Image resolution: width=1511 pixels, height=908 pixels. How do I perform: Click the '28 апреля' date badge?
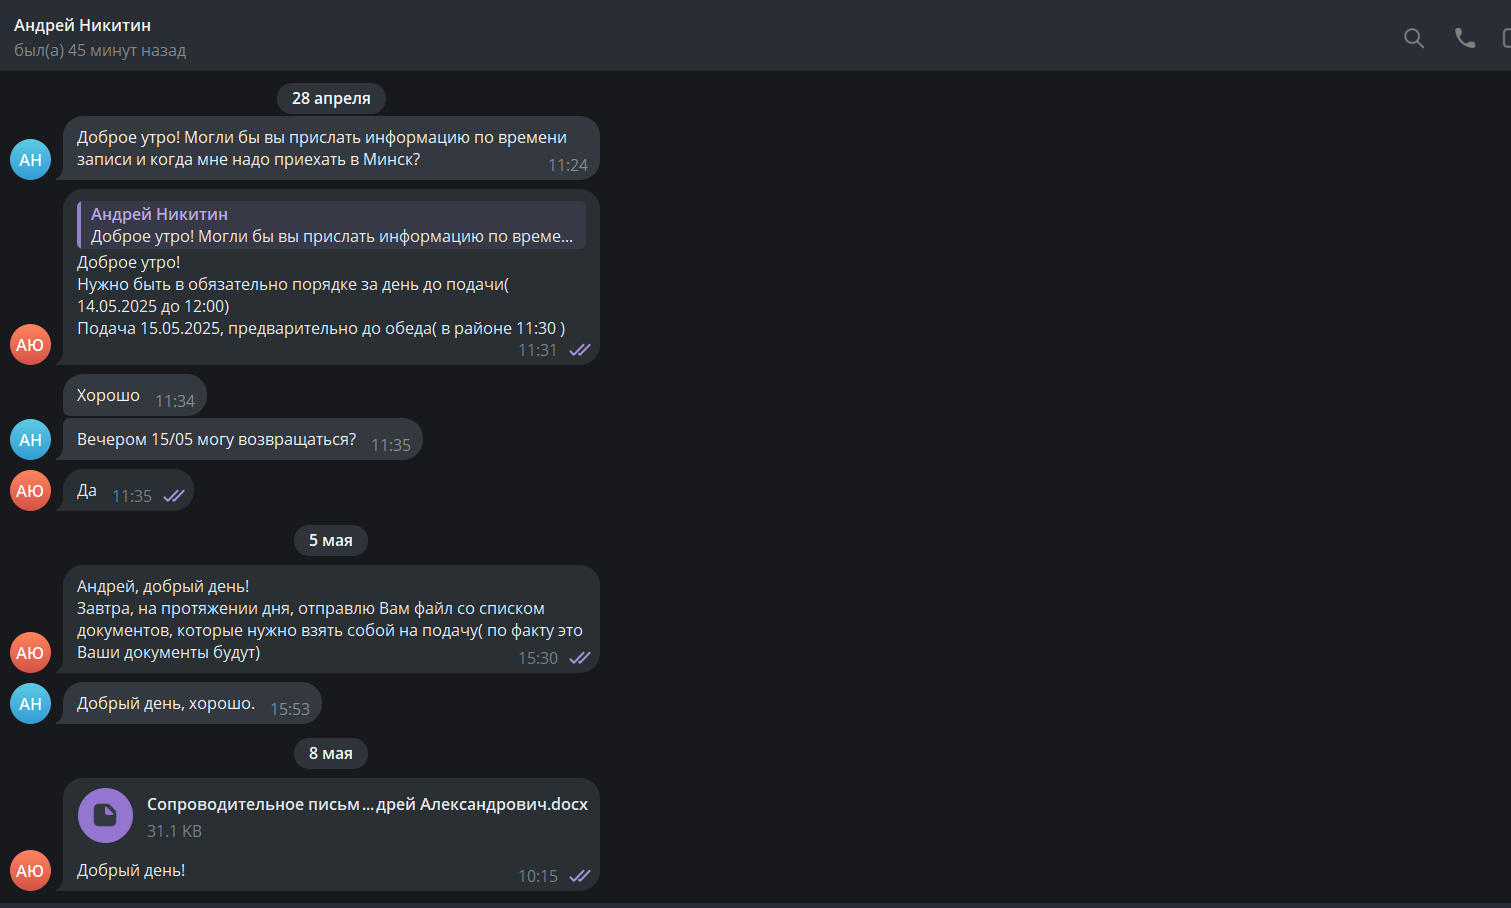pos(331,98)
